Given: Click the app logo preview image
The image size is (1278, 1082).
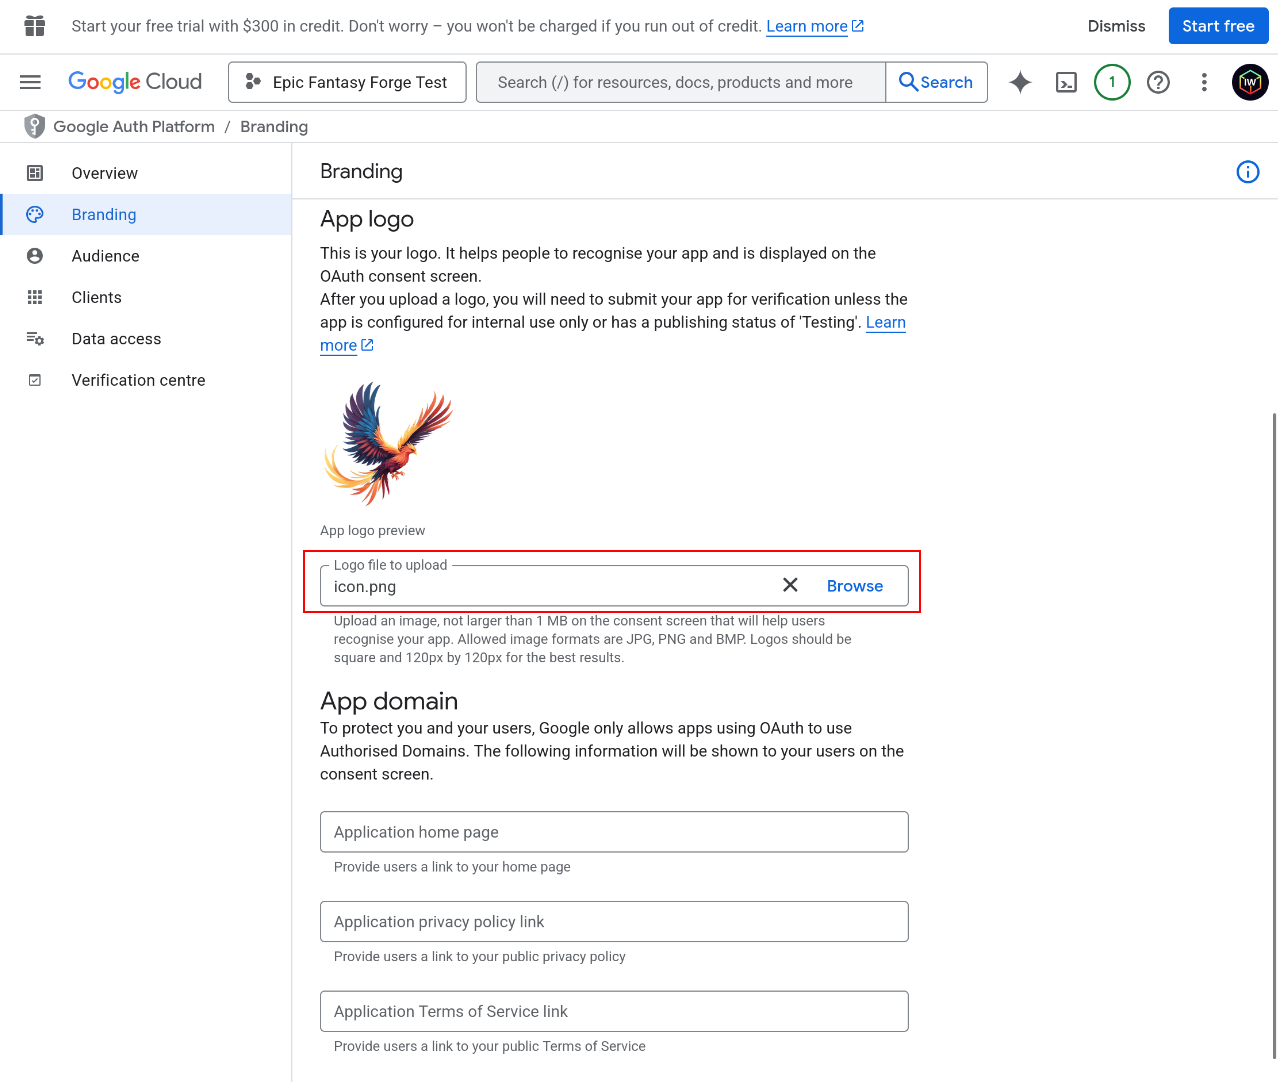Looking at the screenshot, I should click(x=387, y=443).
